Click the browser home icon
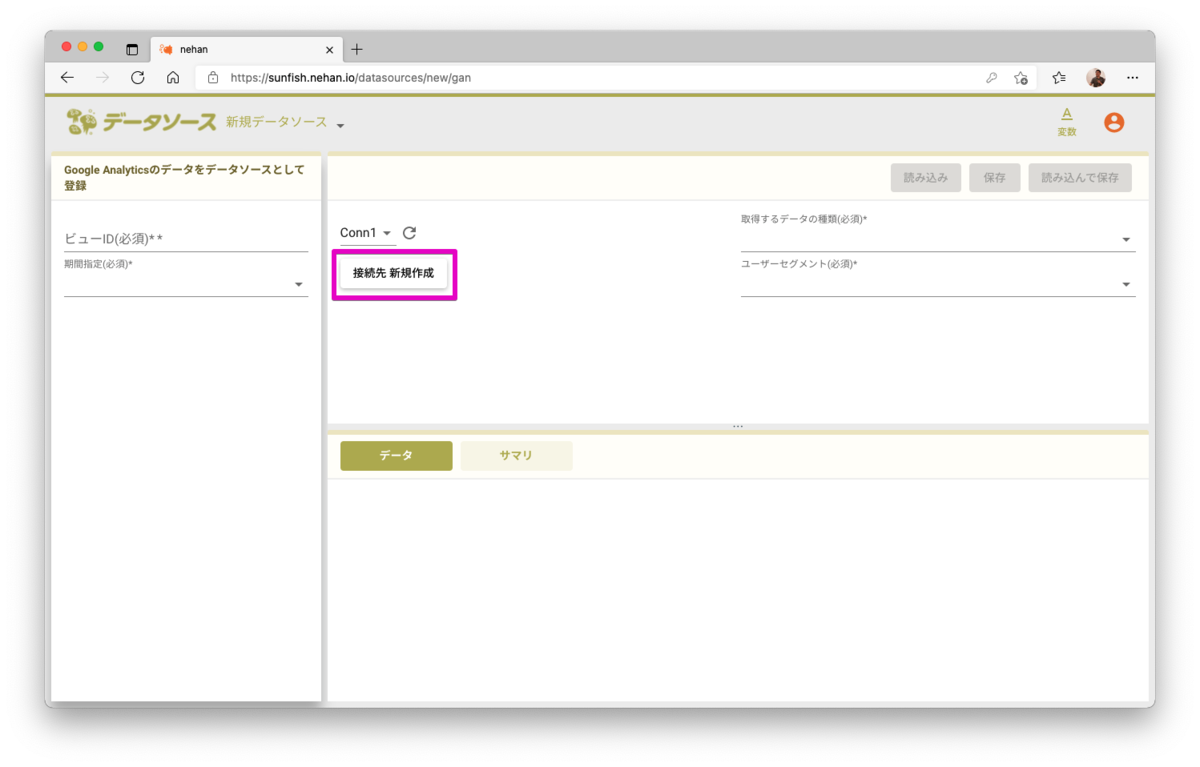The width and height of the screenshot is (1200, 767). 172,77
